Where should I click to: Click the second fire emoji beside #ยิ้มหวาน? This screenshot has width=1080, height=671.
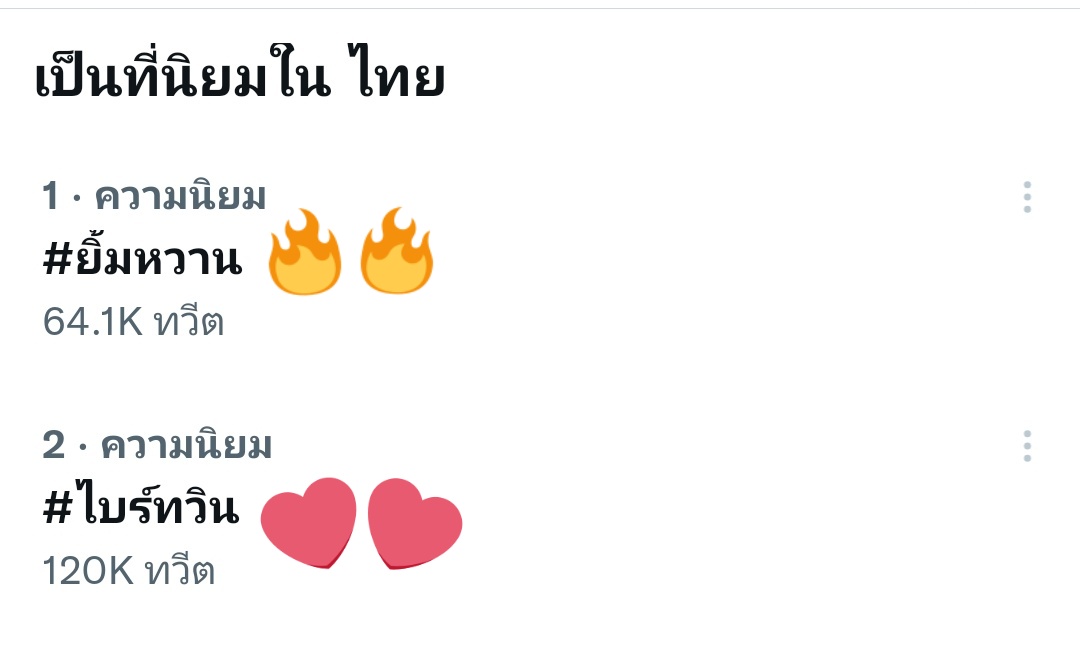397,251
